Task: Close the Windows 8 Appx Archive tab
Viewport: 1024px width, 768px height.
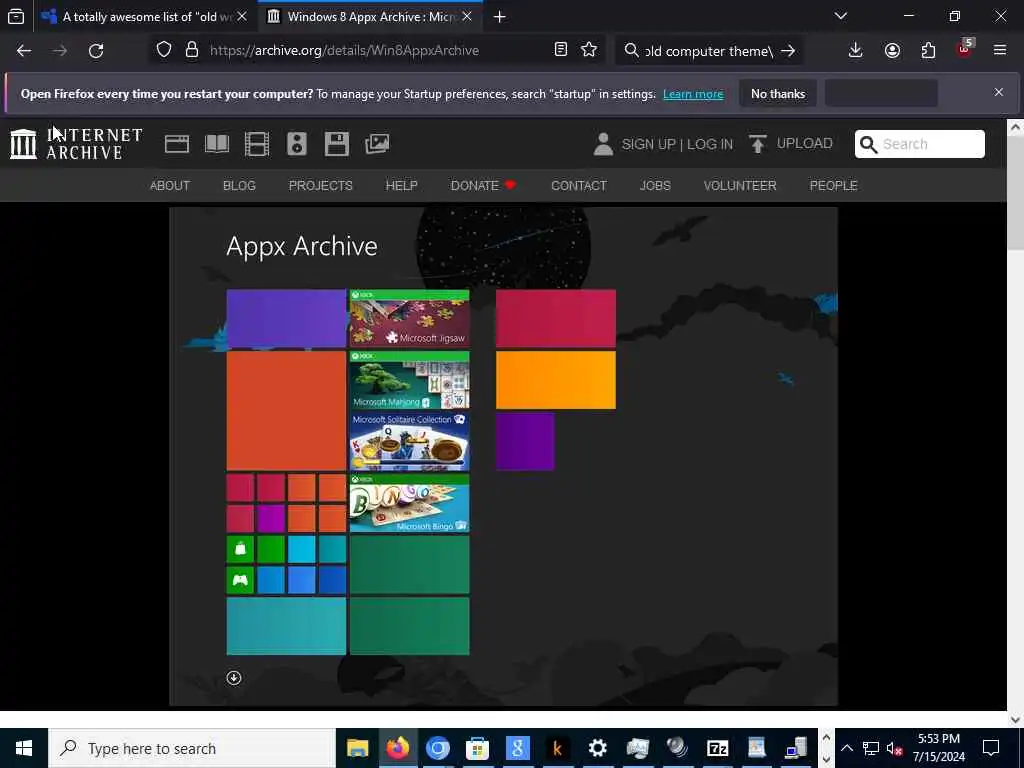Action: [x=467, y=17]
